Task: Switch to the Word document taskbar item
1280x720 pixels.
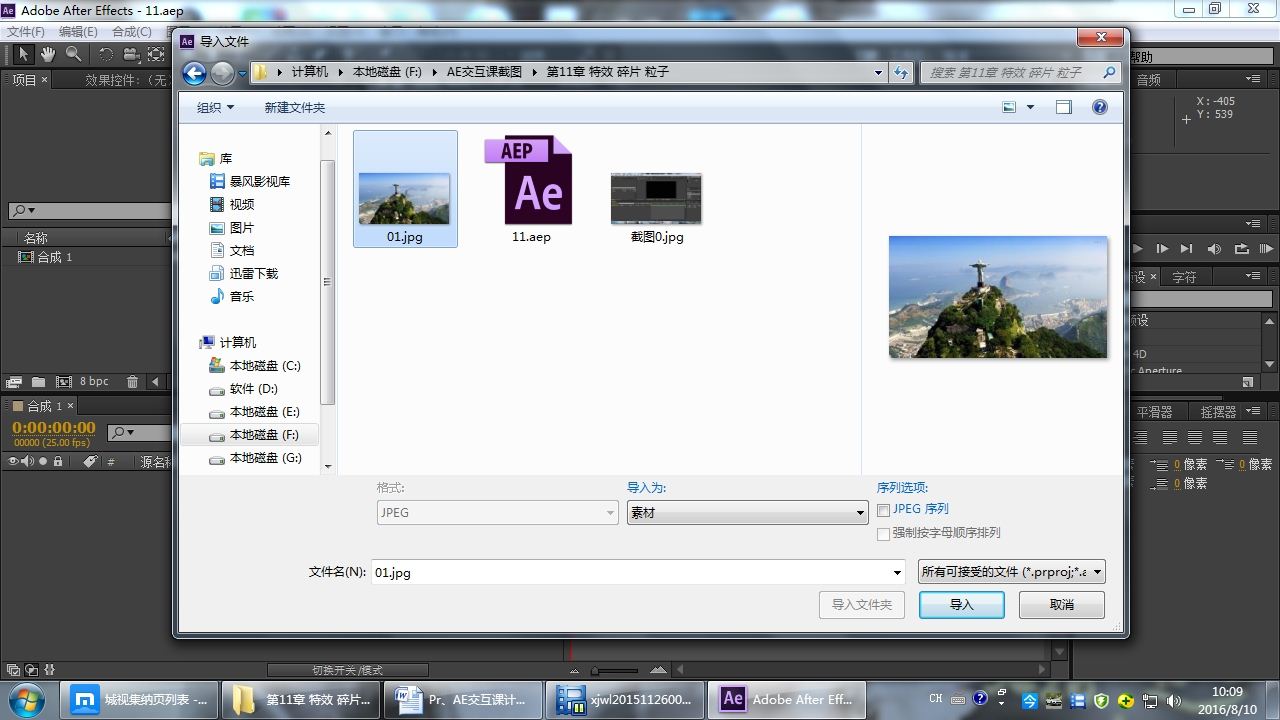Action: pyautogui.click(x=463, y=700)
